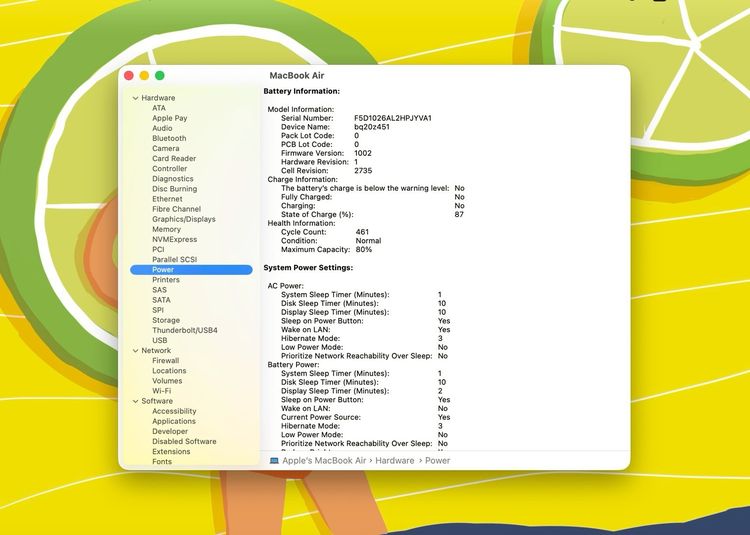Select Apple Pay in the sidebar
Screen dimensions: 750x535
coord(170,118)
